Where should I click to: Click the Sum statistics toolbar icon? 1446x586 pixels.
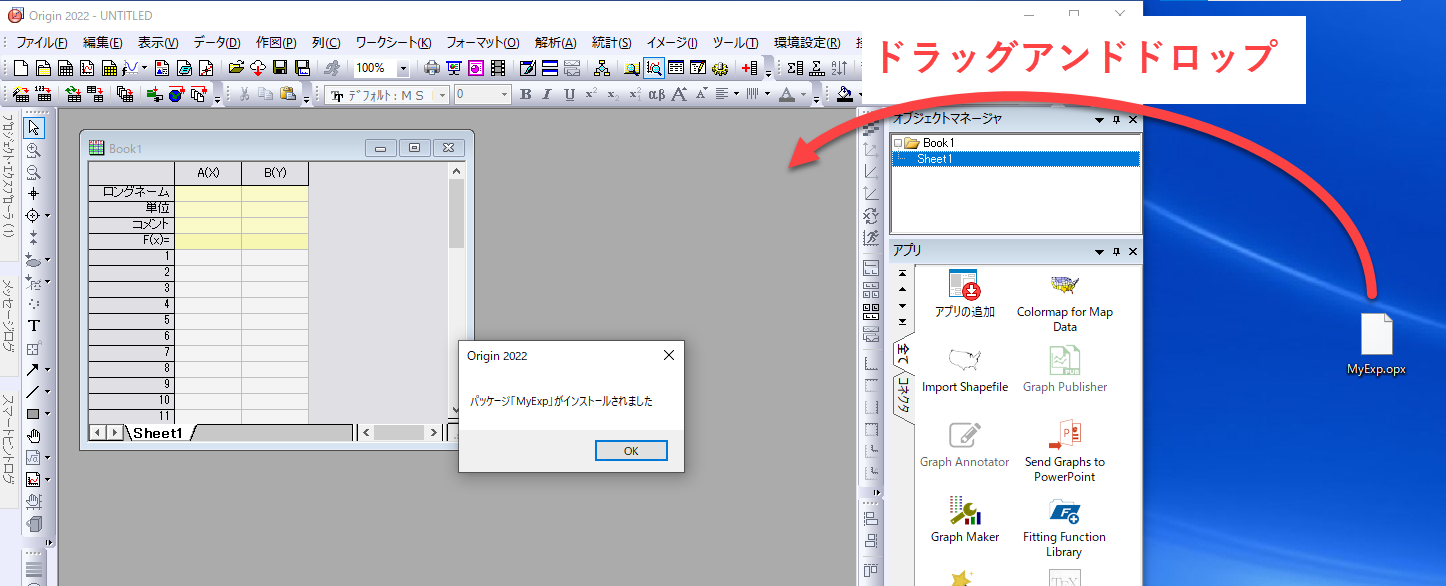(795, 68)
